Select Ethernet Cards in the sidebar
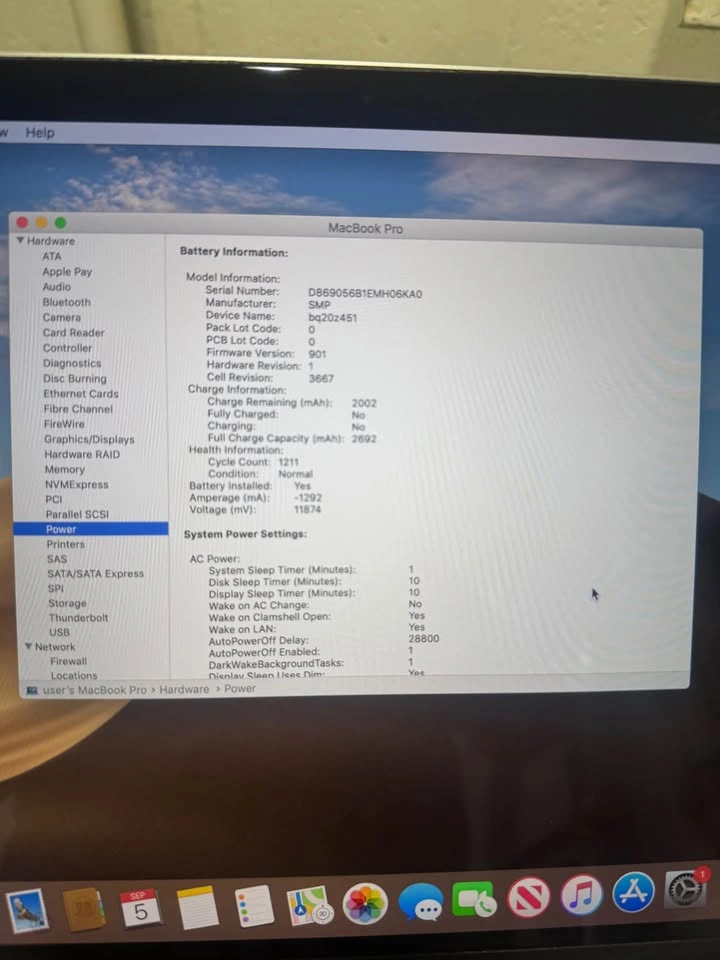Image resolution: width=720 pixels, height=960 pixels. 81,394
